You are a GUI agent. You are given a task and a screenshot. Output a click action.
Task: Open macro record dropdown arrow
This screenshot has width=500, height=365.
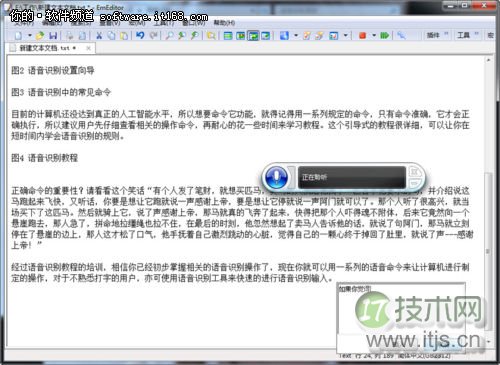tap(374, 35)
